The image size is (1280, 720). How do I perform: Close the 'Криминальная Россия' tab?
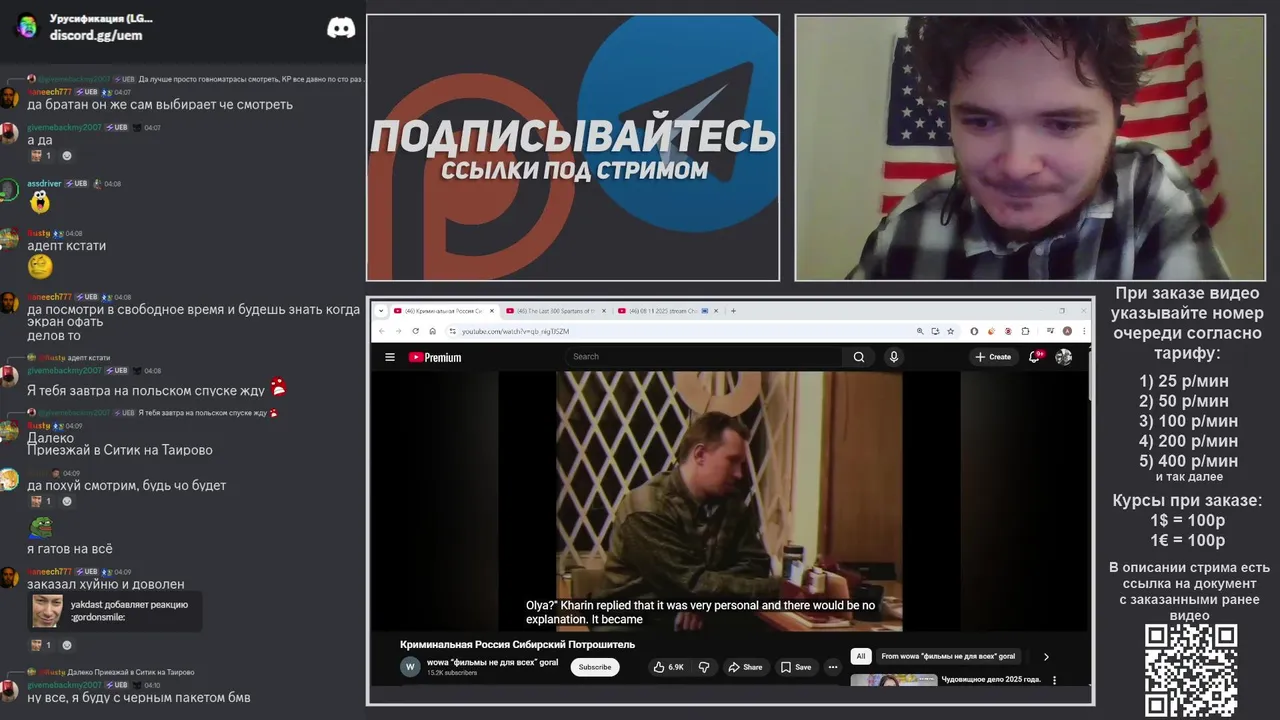492,311
